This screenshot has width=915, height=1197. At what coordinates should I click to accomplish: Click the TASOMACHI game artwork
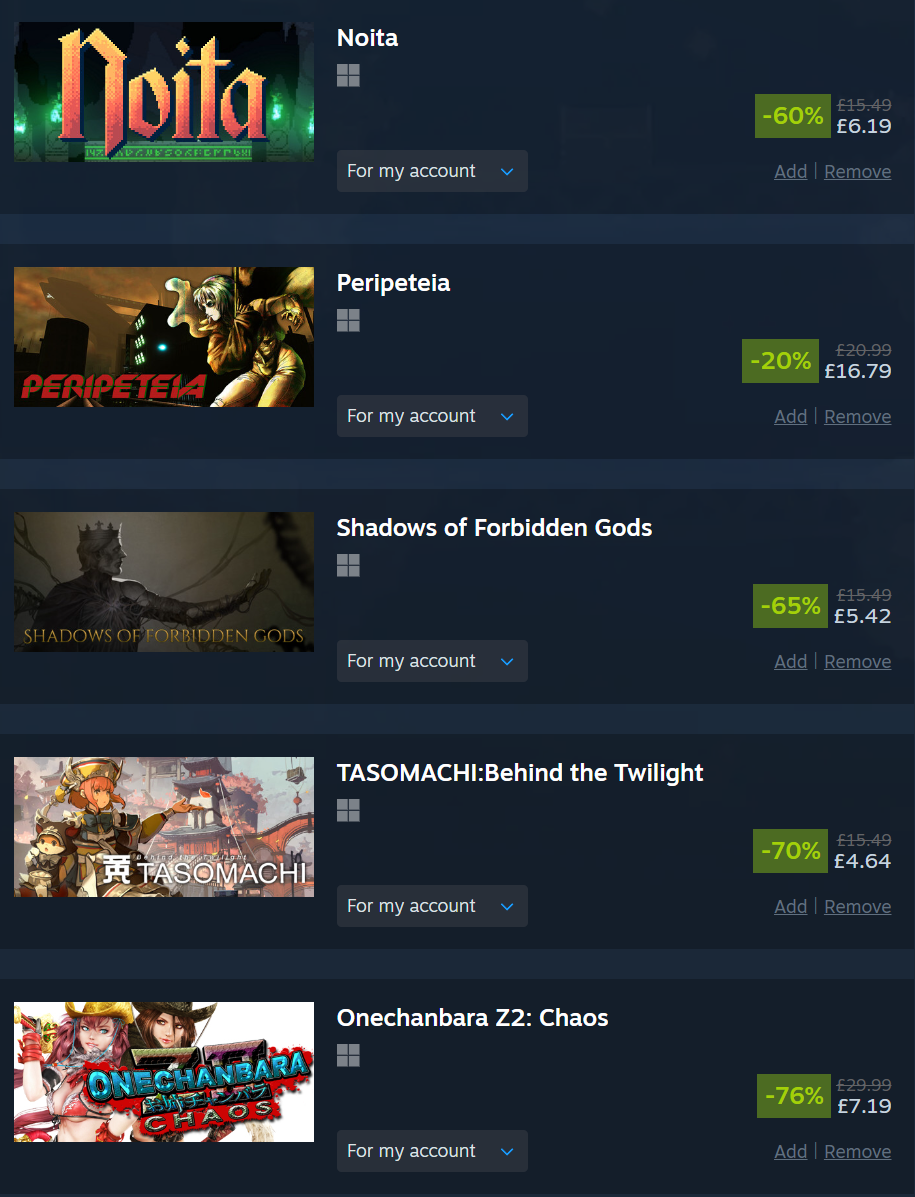[164, 827]
